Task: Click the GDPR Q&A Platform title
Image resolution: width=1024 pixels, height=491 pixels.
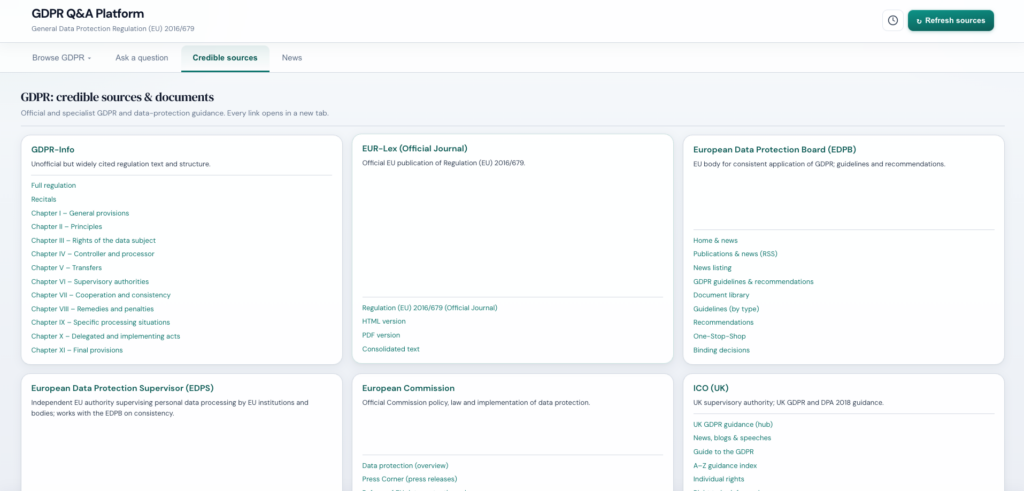Action: coord(88,13)
